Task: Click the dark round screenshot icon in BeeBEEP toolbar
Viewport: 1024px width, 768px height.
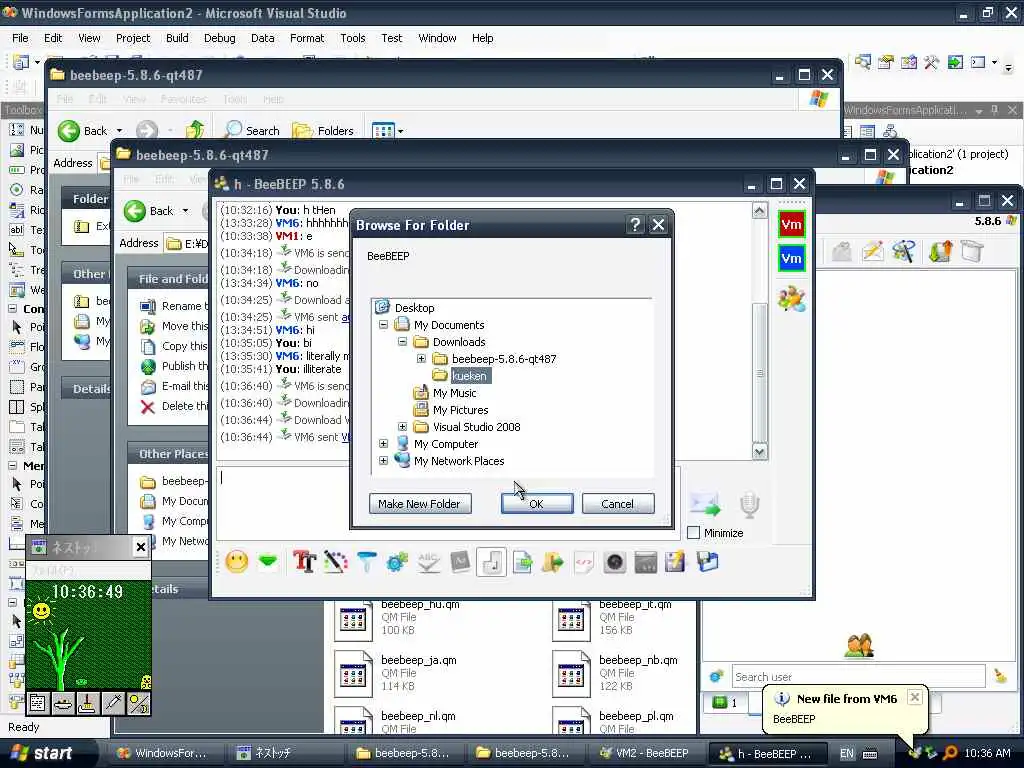Action: (x=615, y=562)
